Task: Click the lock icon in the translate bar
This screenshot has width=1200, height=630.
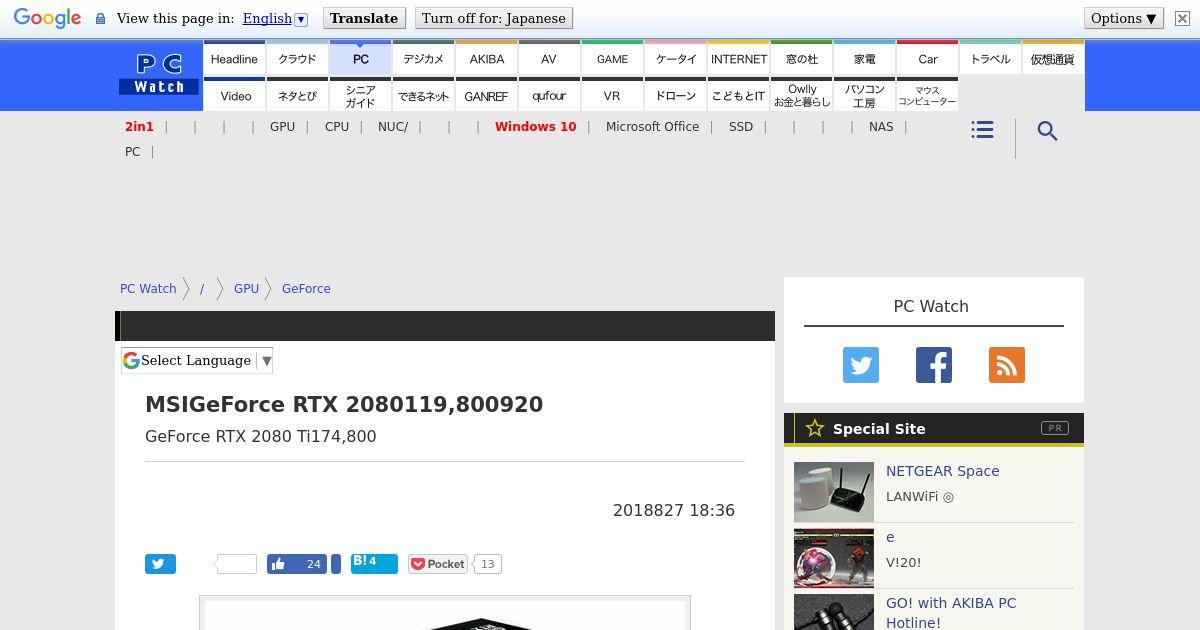Action: tap(100, 18)
